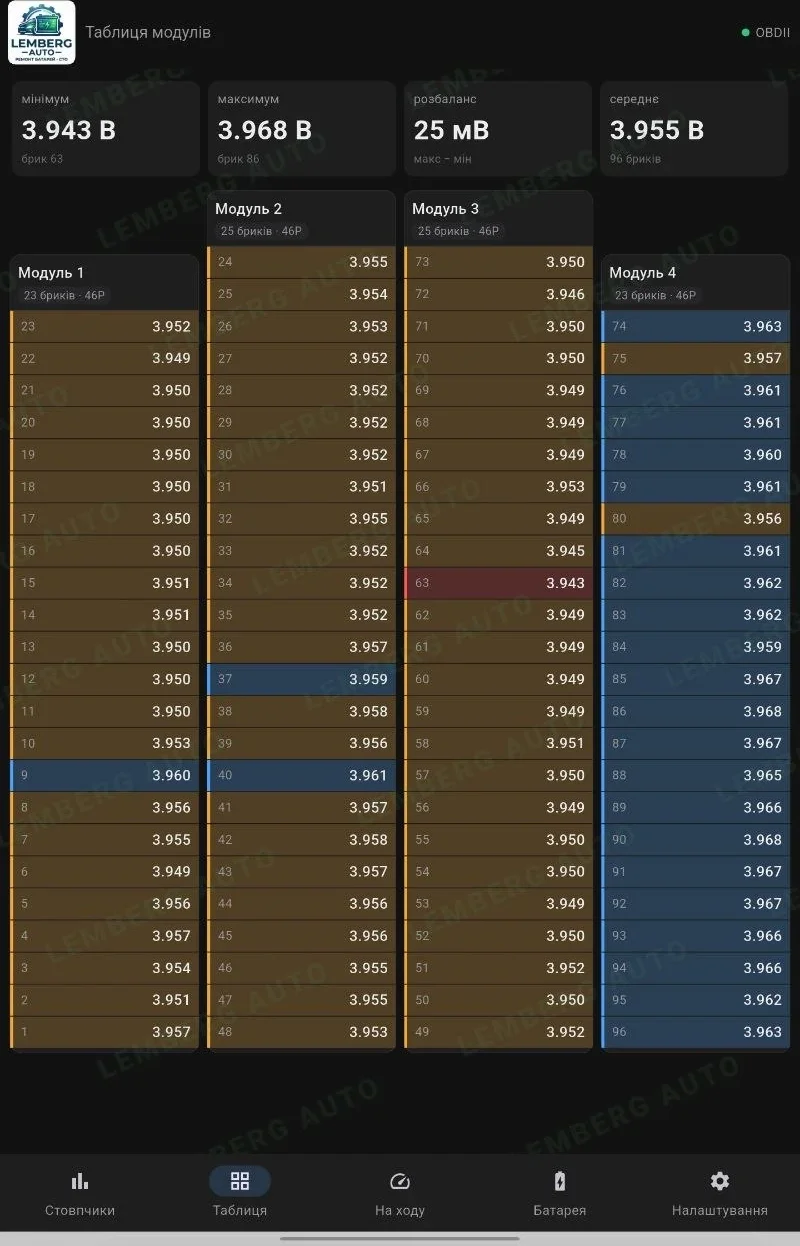This screenshot has width=800, height=1246.
Task: Select red brick 63 row with 3.943
Action: coord(498,583)
